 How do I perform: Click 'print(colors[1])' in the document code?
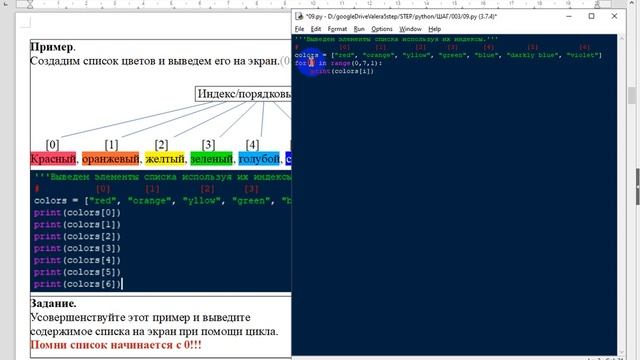pos(78,224)
